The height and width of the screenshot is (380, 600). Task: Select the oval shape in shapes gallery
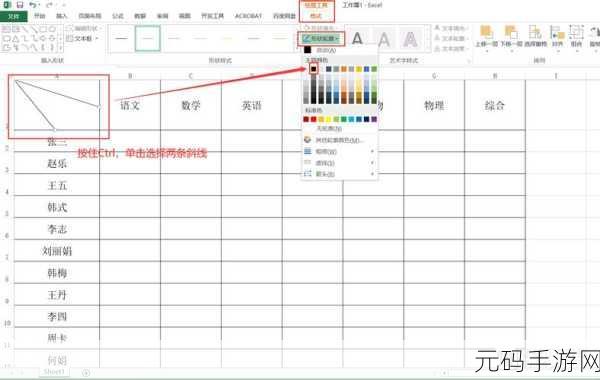(x=52, y=29)
